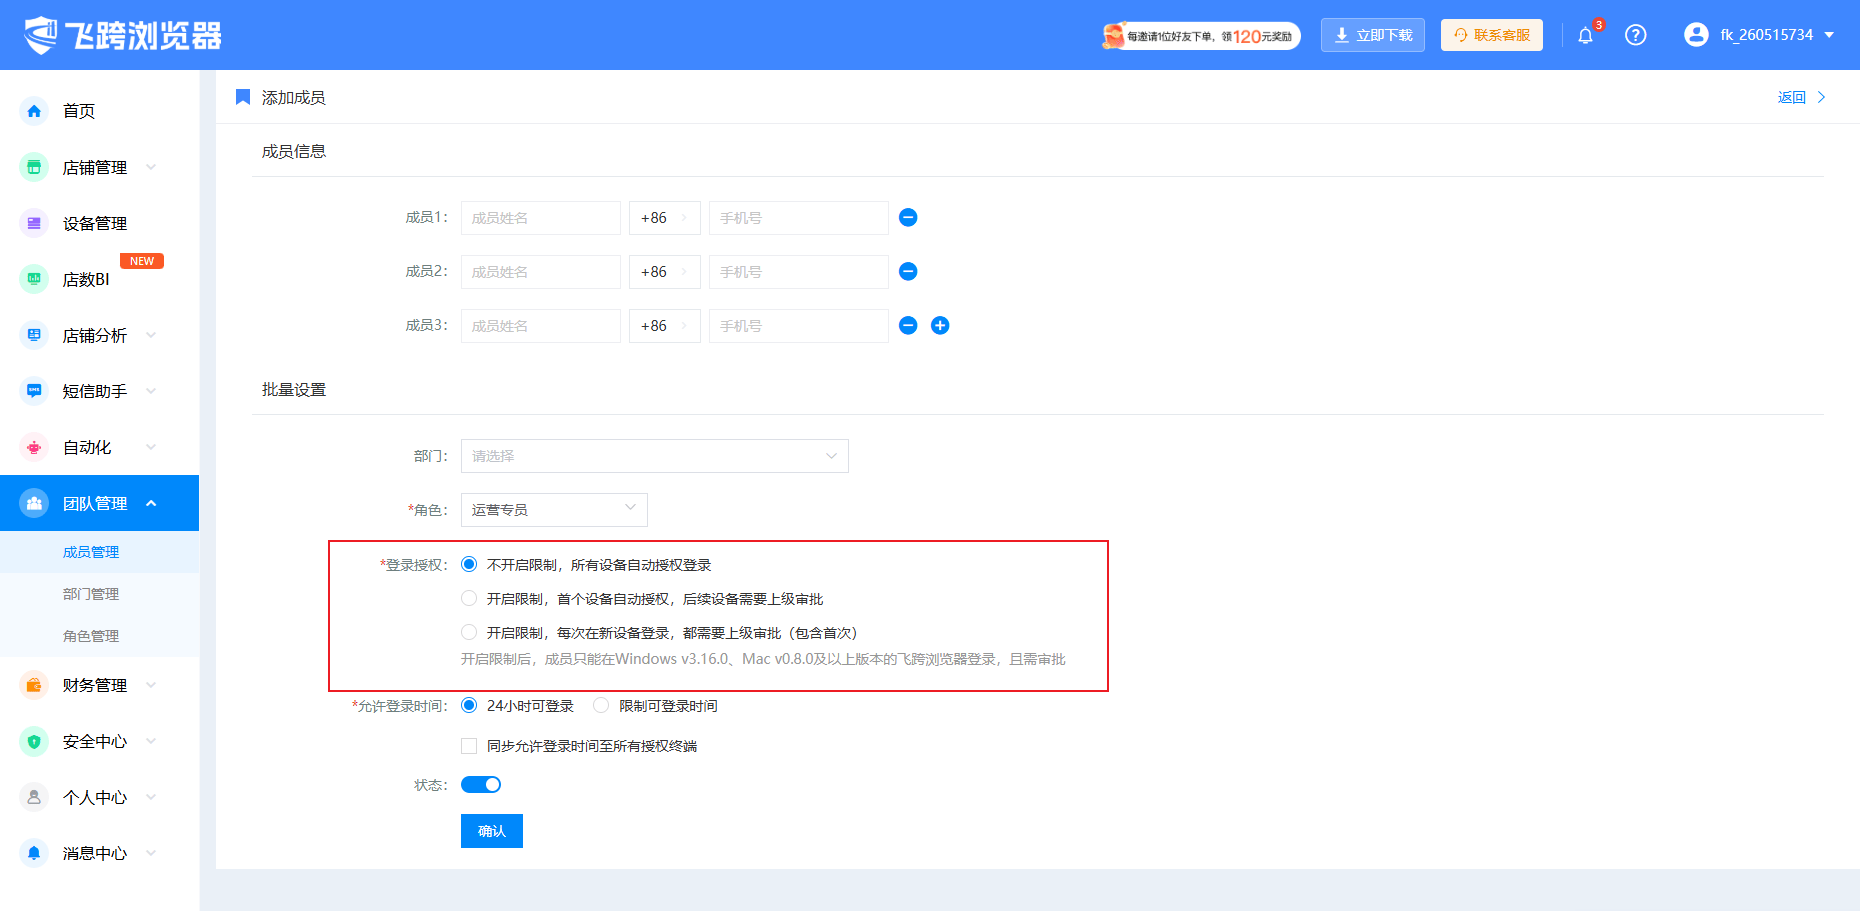
Task: Open the 首页 home sidebar icon
Action: coord(34,111)
